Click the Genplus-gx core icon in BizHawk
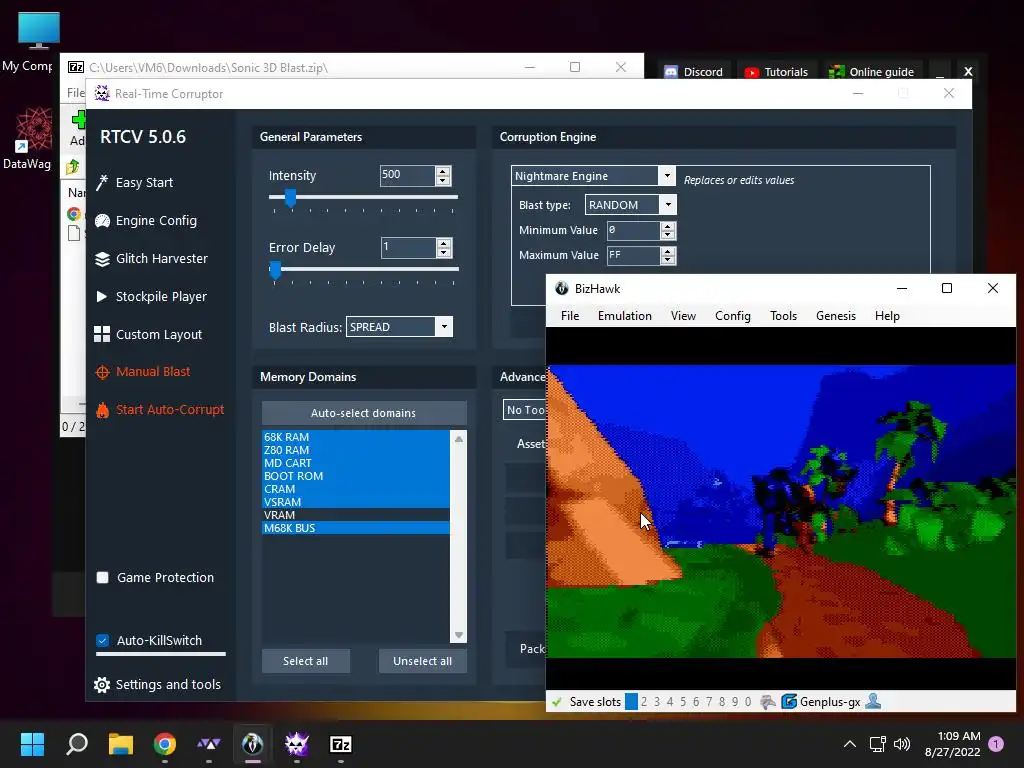 coord(789,701)
